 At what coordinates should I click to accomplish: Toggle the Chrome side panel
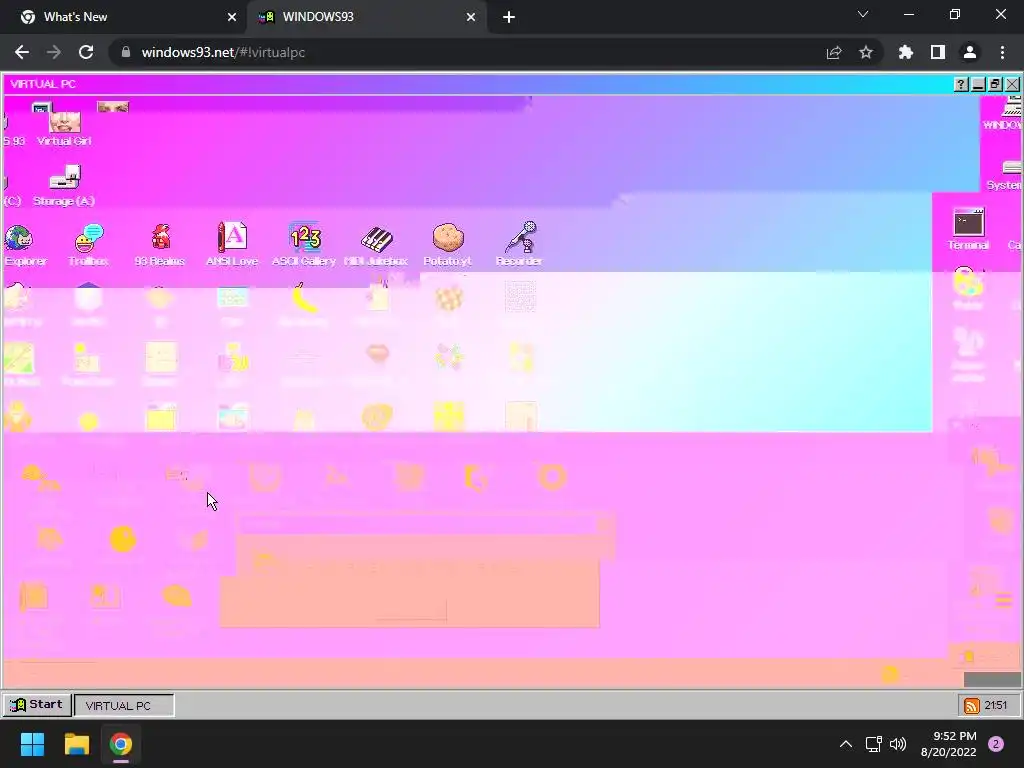click(938, 52)
